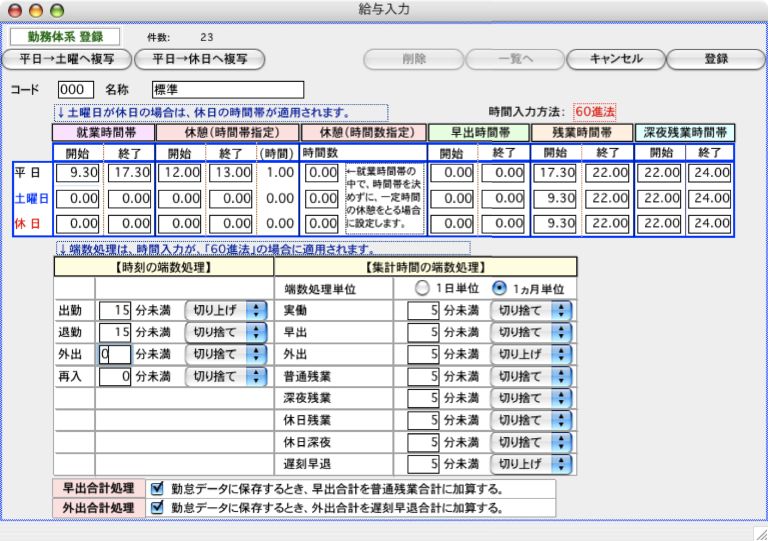The height and width of the screenshot is (541, 768).
Task: Toggle the 早出合計処理 checkbox
Action: (x=158, y=489)
